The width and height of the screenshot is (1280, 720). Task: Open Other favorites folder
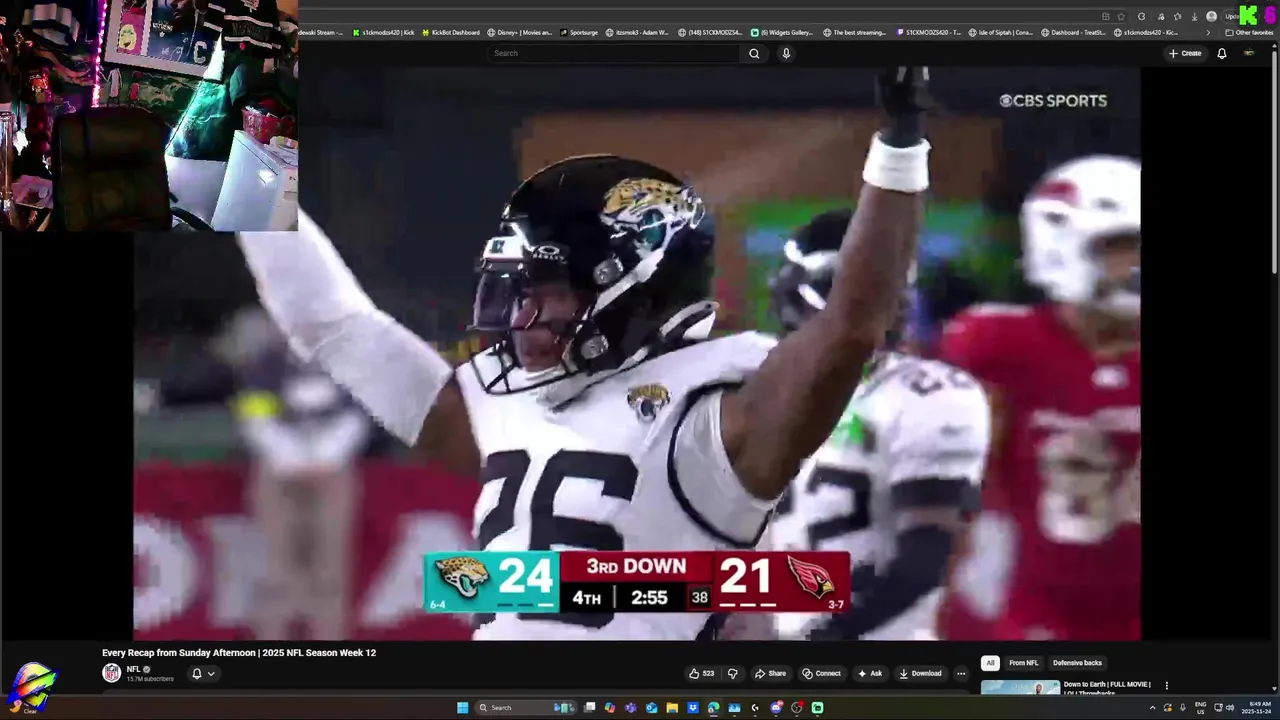(x=1249, y=32)
